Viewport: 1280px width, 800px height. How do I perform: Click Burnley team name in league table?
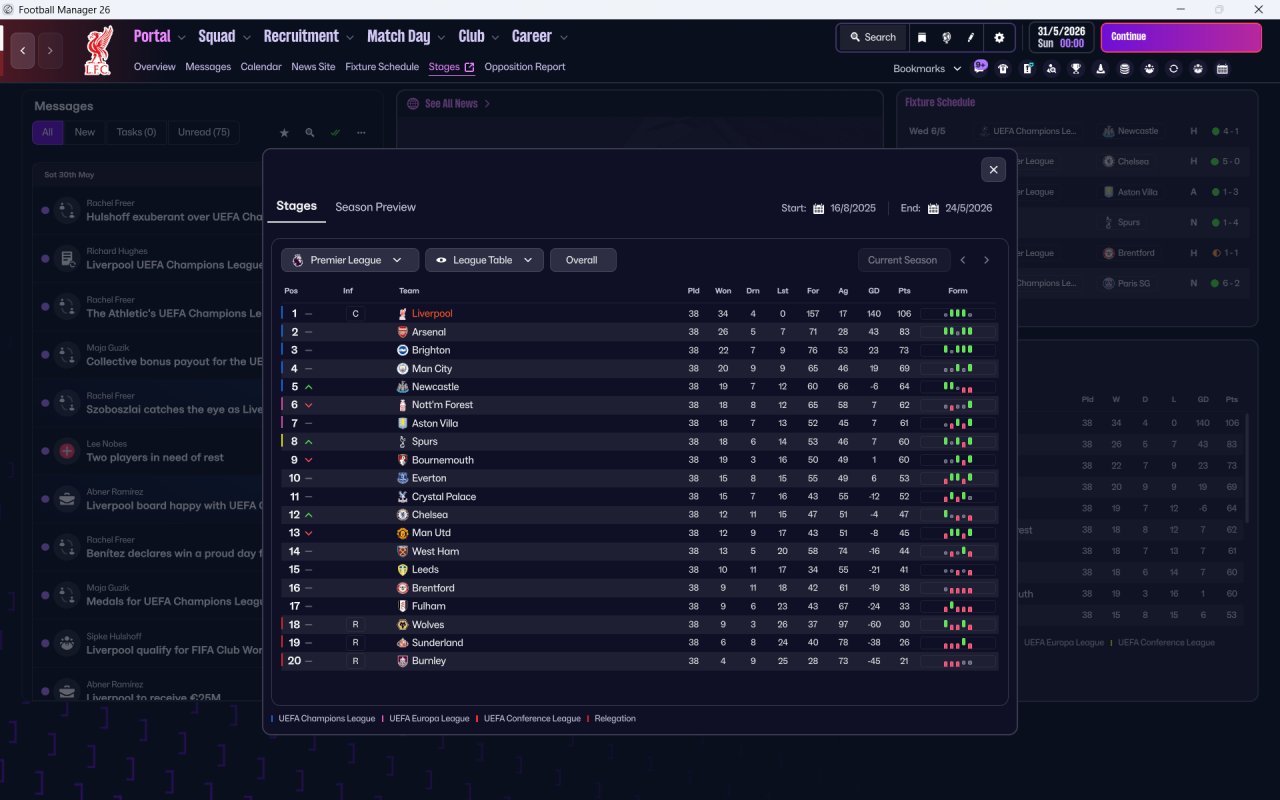pos(429,661)
